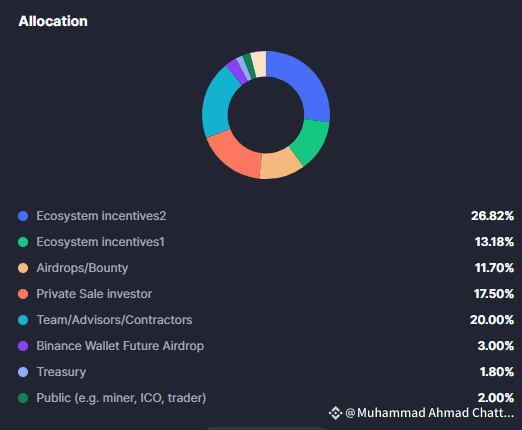The image size is (522, 430).
Task: Click the Allocation heading
Action: click(53, 21)
